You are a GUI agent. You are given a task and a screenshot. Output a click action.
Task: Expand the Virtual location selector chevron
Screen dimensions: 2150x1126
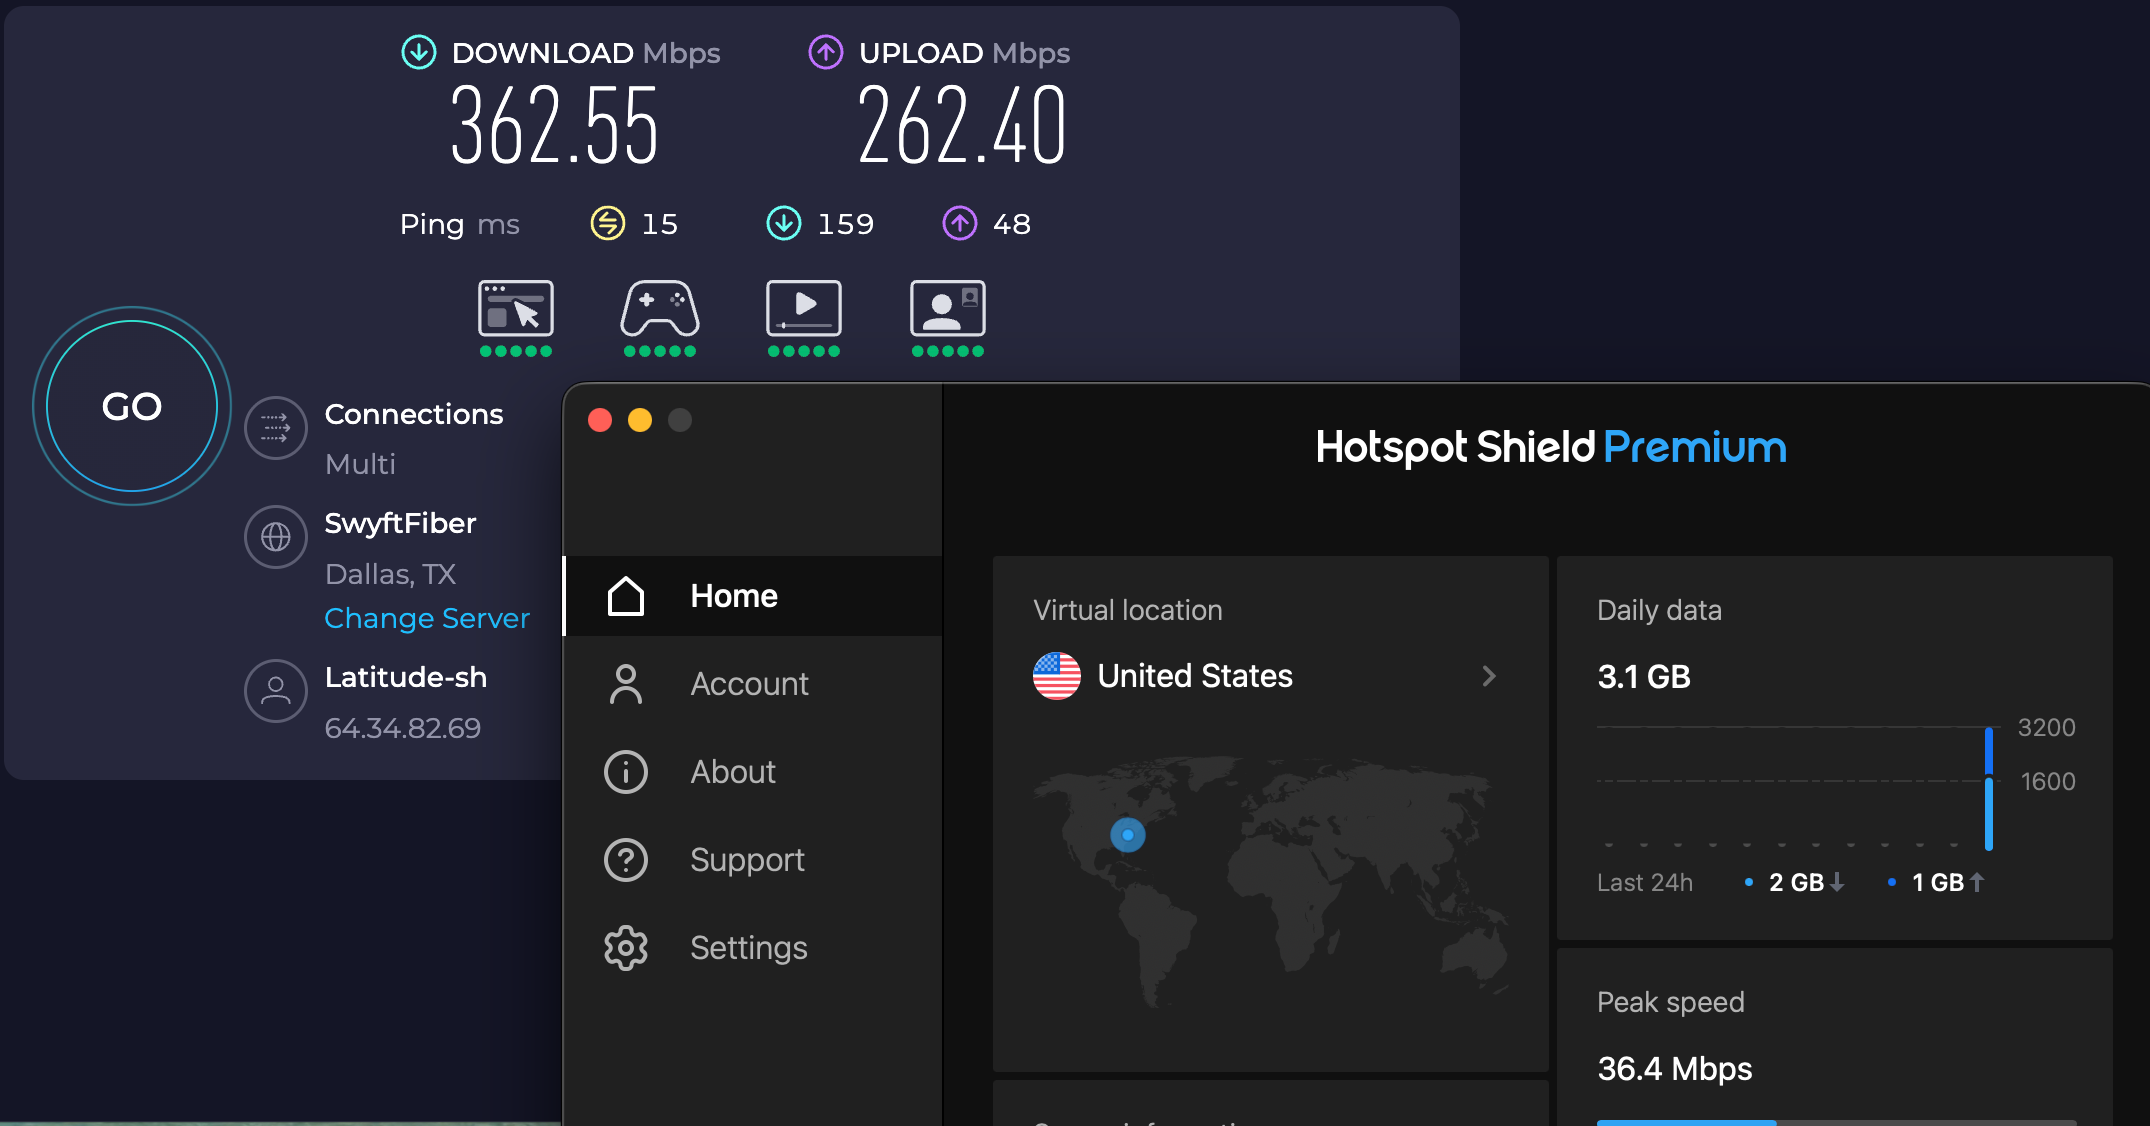coord(1489,676)
